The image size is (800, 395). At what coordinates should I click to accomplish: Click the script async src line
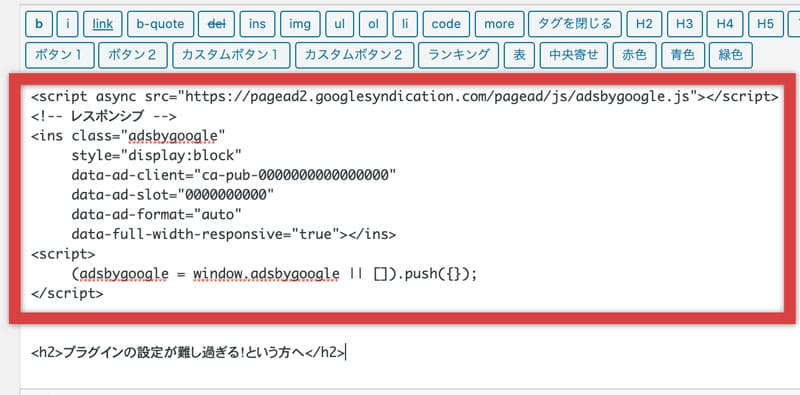405,96
